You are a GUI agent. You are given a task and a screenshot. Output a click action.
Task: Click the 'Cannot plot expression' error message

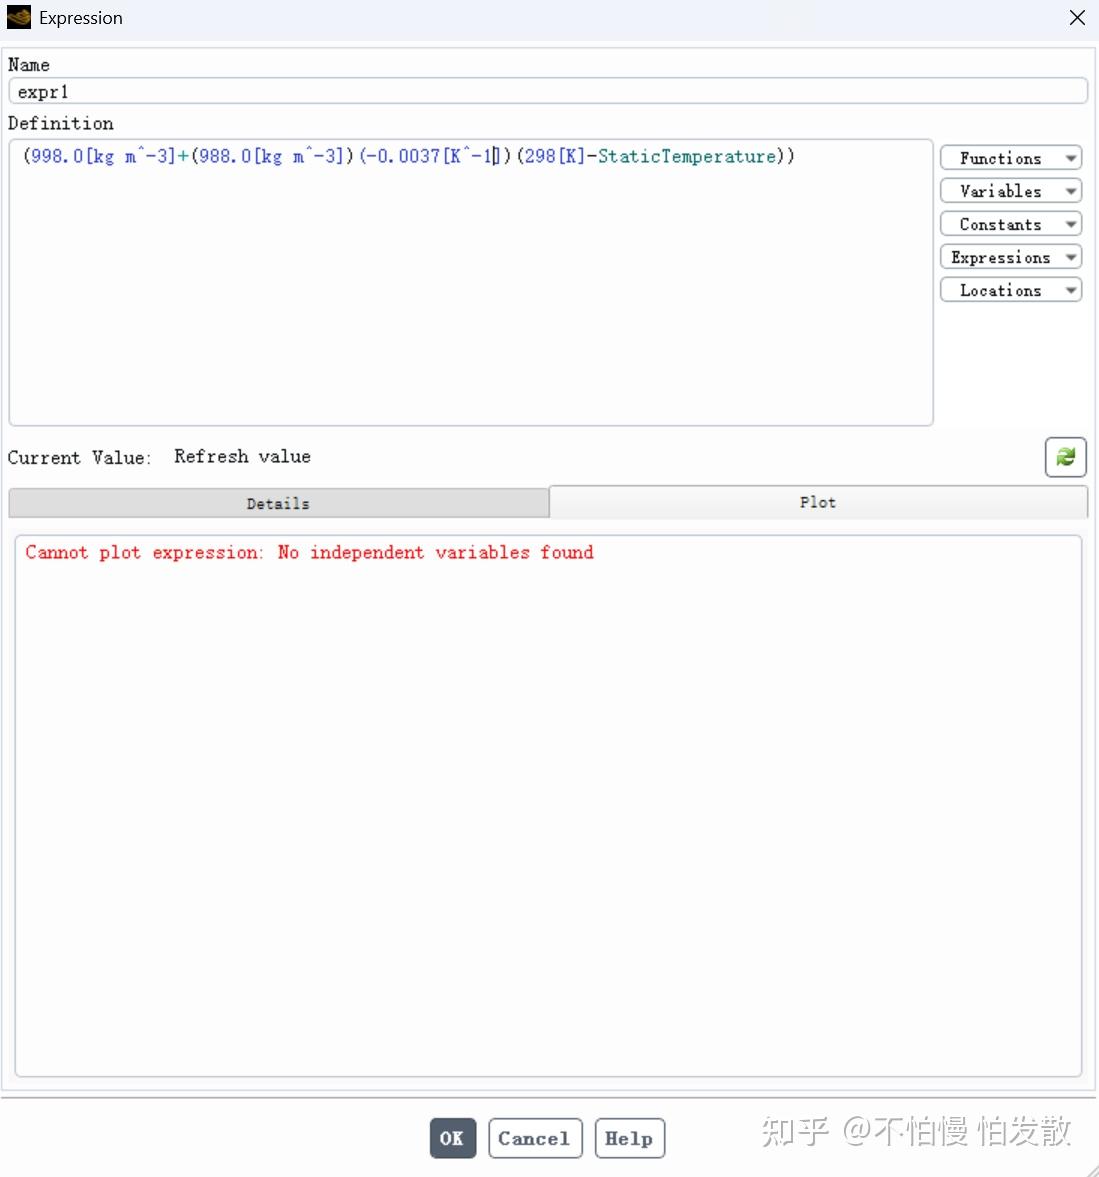[x=309, y=552]
